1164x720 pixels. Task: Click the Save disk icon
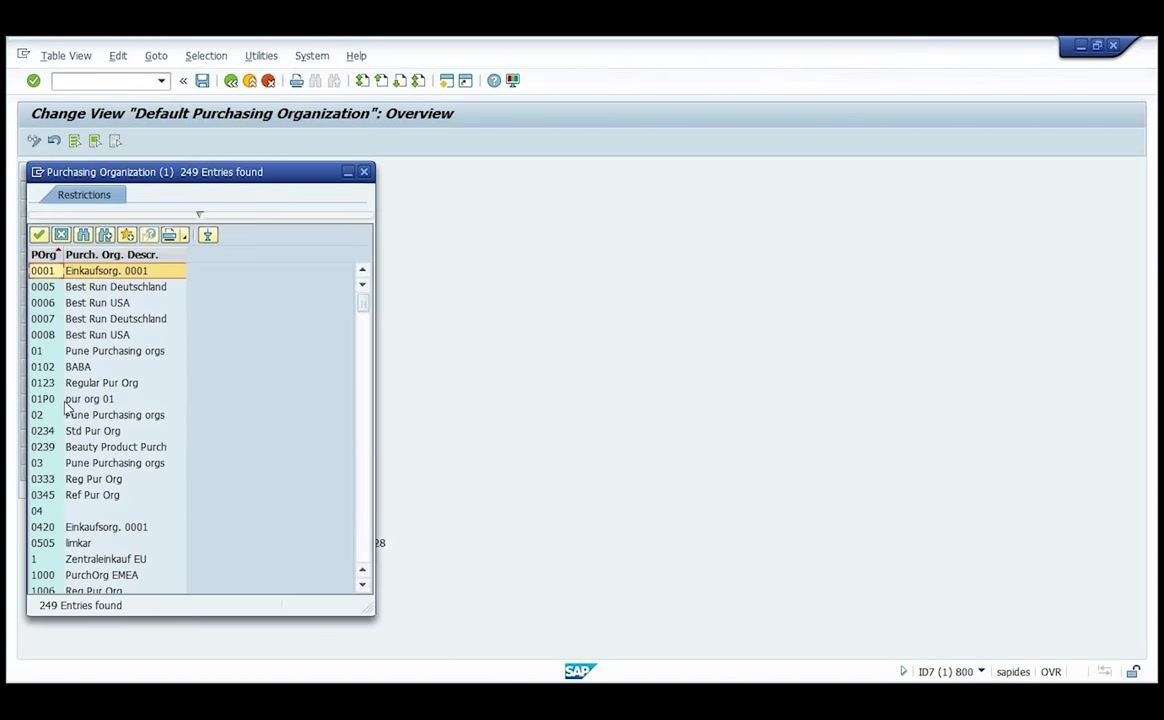point(202,81)
